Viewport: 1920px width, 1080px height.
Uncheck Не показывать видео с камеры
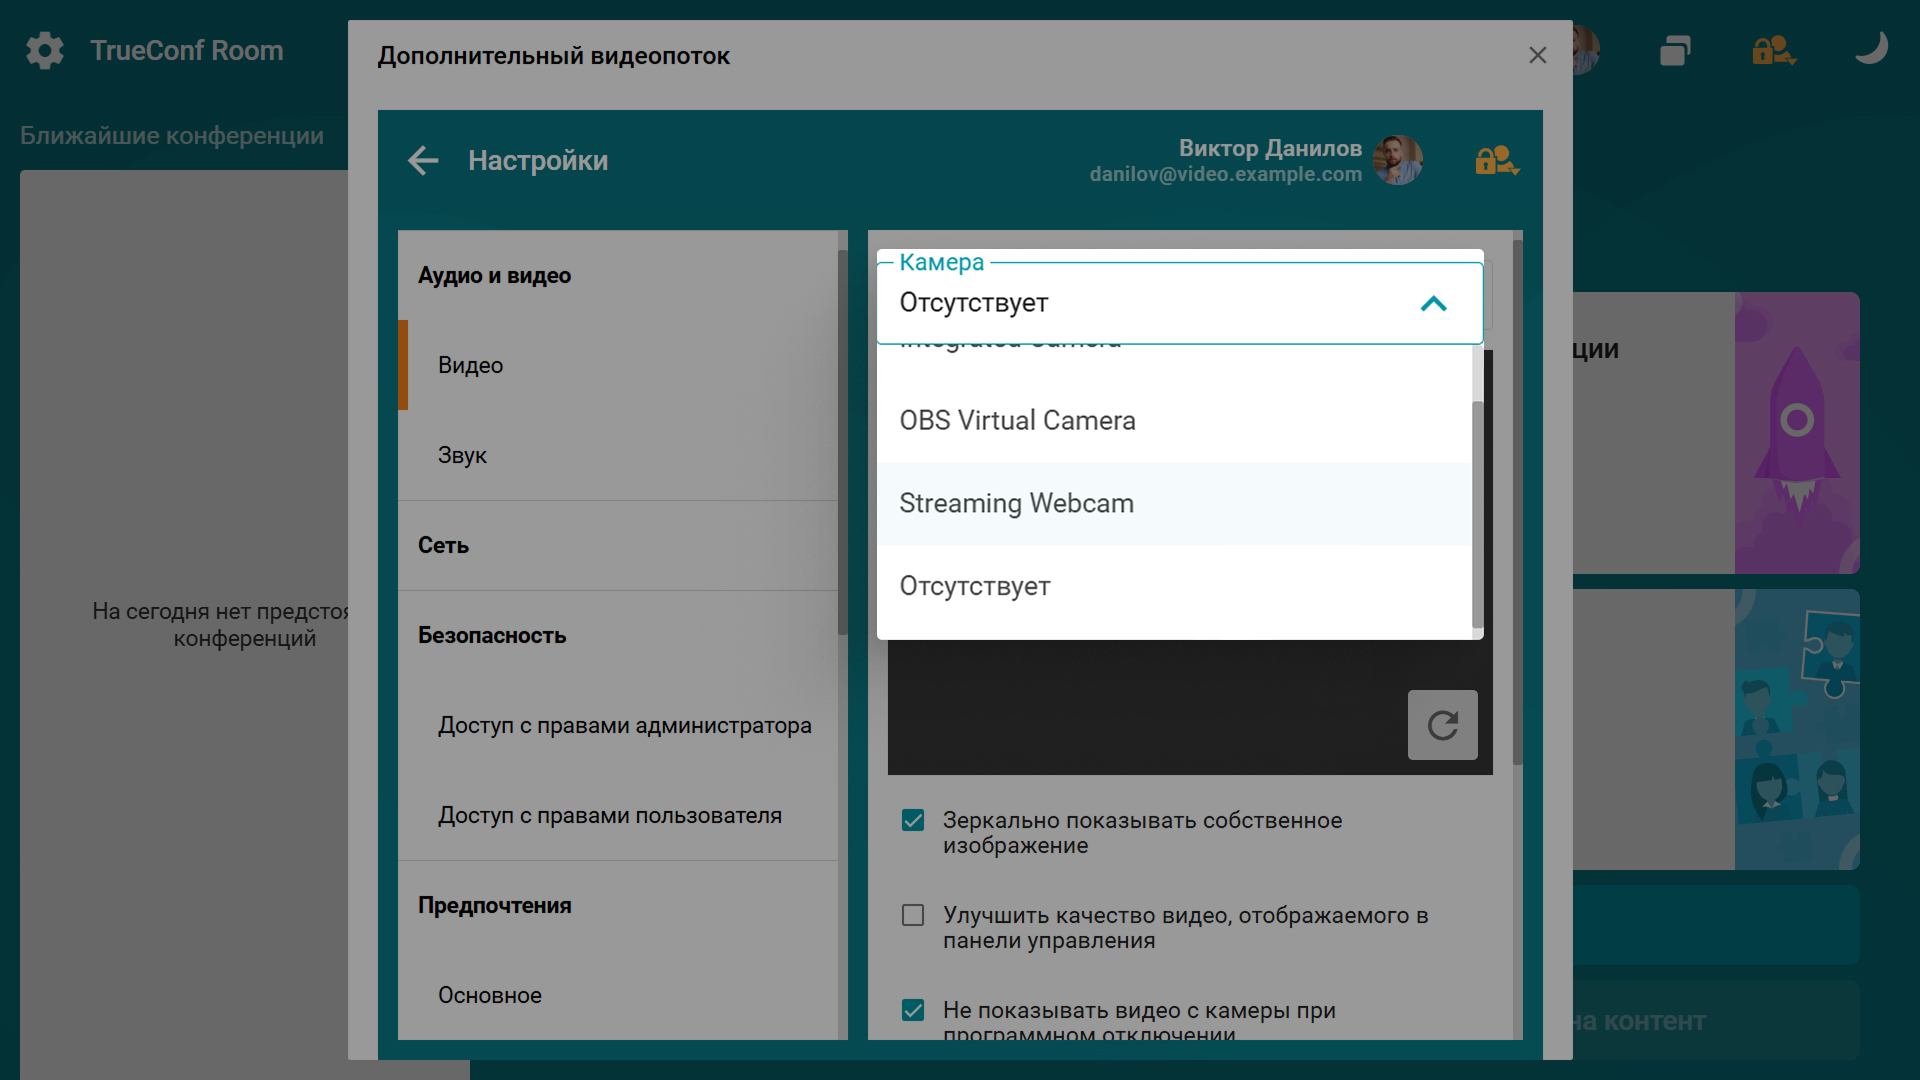[x=913, y=1010]
